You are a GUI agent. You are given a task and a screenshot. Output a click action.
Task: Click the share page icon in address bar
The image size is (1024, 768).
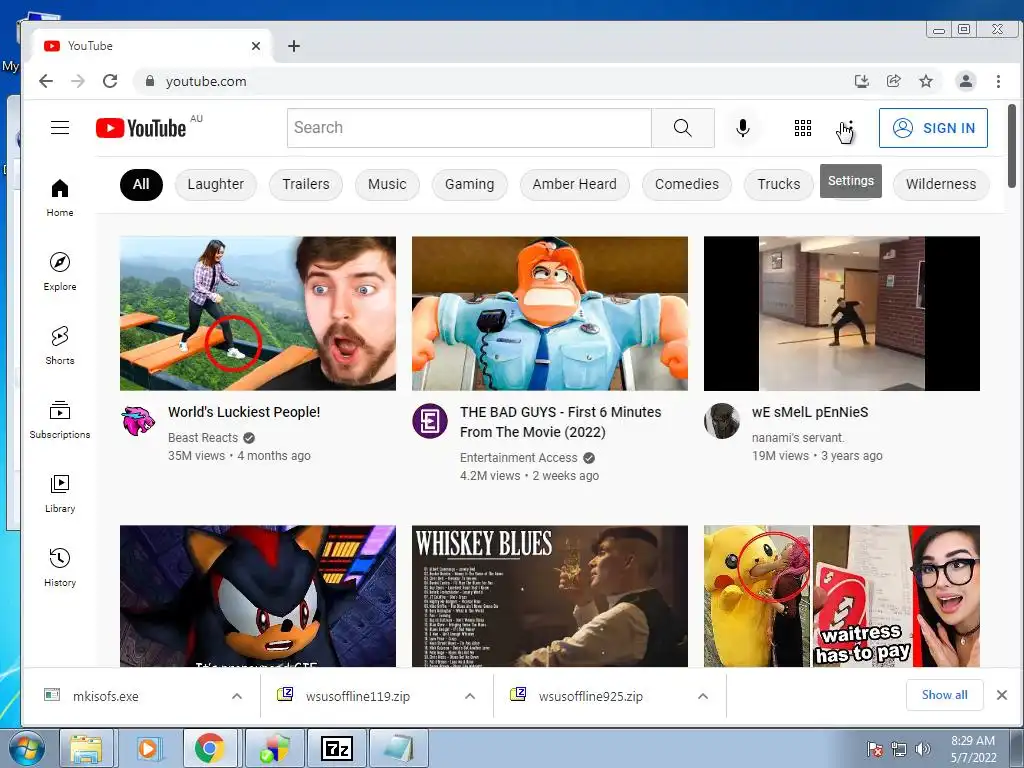(893, 81)
